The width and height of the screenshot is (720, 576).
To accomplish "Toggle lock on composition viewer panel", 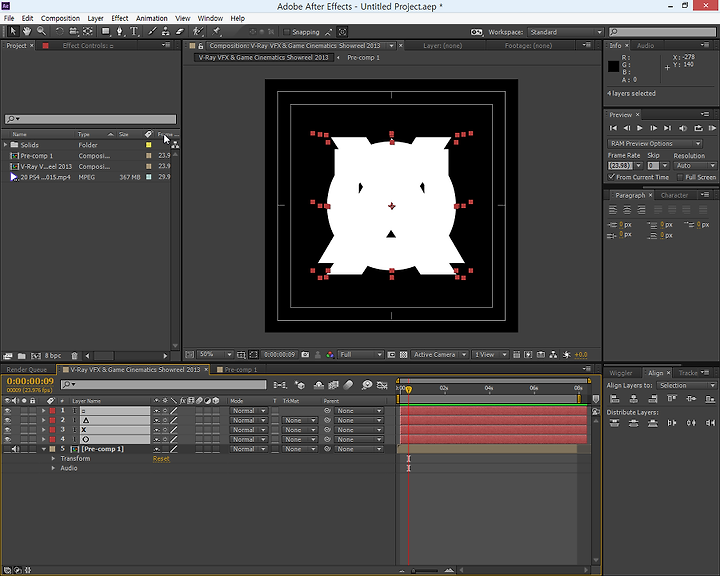I will click(x=201, y=46).
